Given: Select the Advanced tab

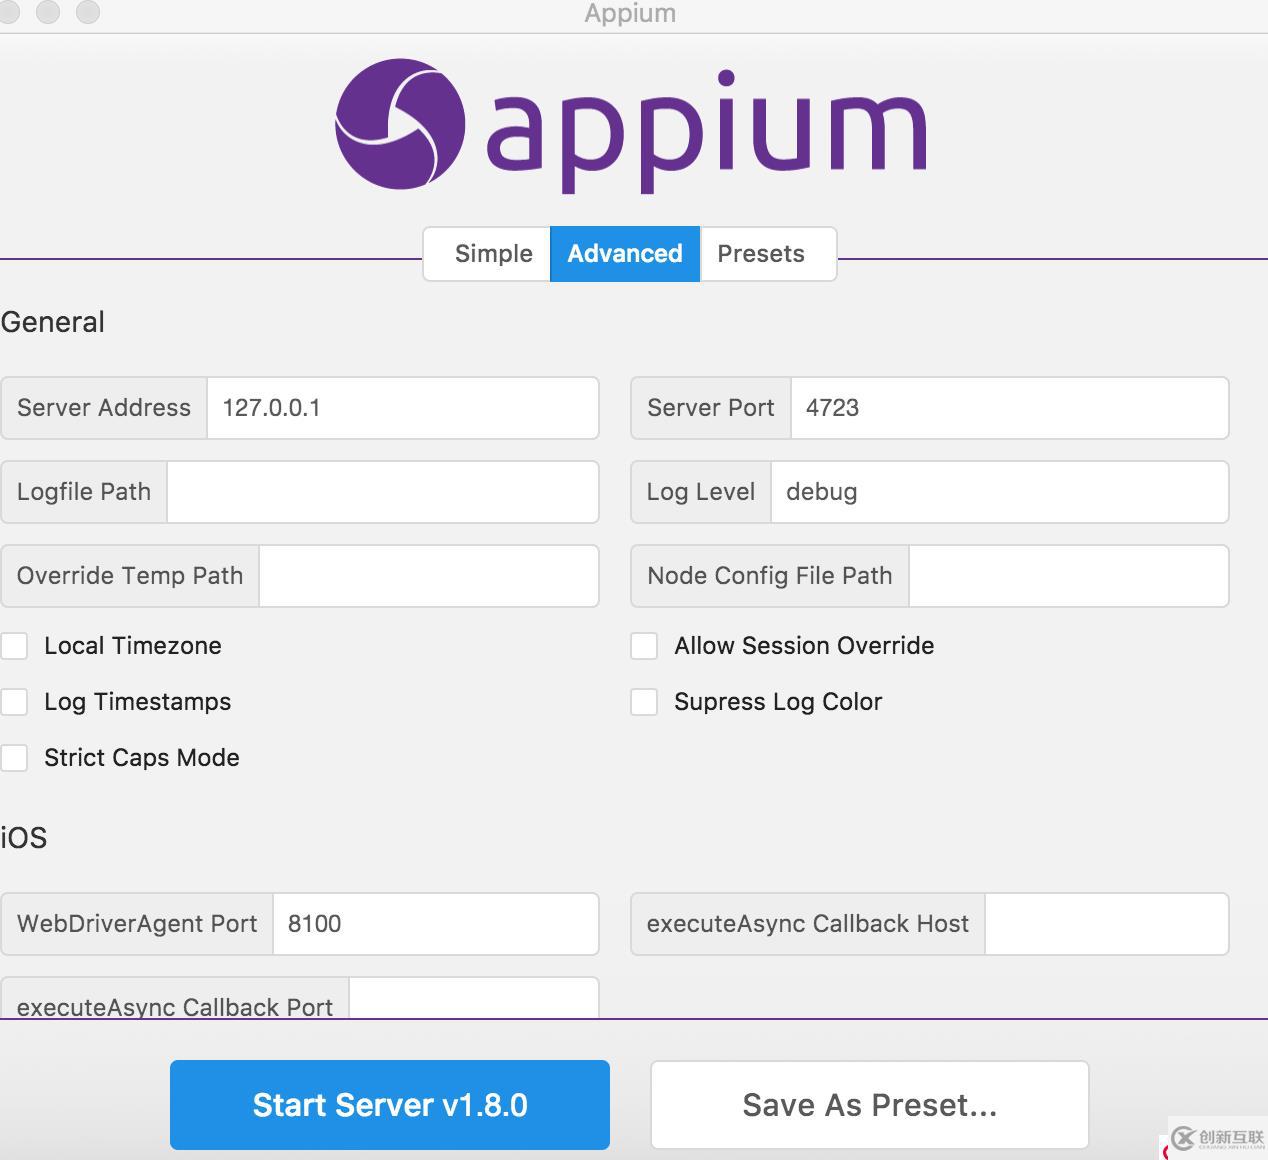Looking at the screenshot, I should point(625,254).
